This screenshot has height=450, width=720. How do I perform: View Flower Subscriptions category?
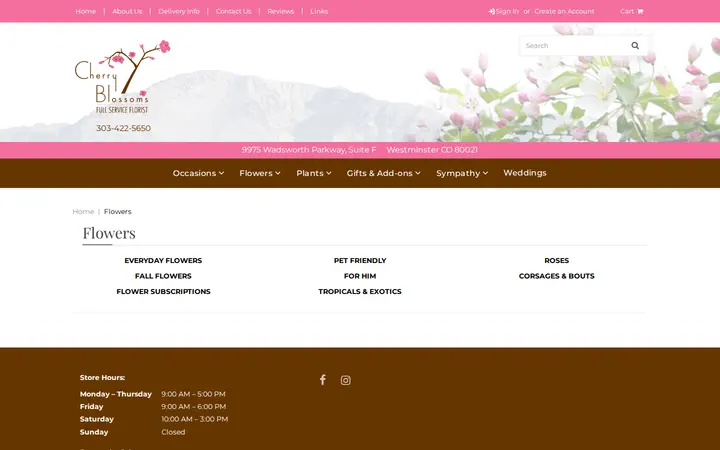(x=163, y=292)
